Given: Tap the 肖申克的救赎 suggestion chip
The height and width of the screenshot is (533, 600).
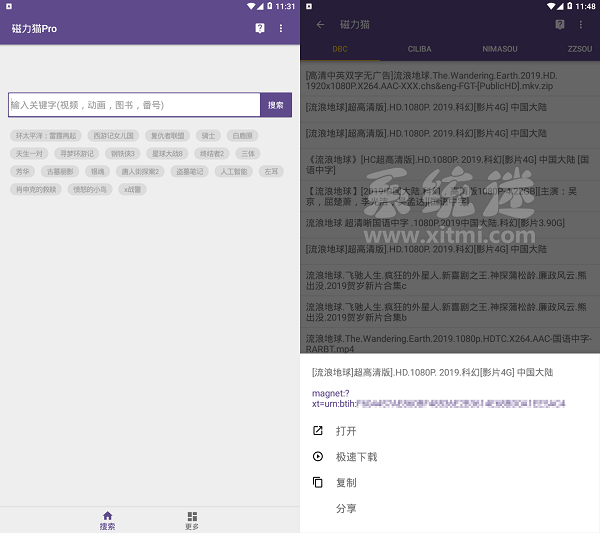Looking at the screenshot, I should 36,190.
